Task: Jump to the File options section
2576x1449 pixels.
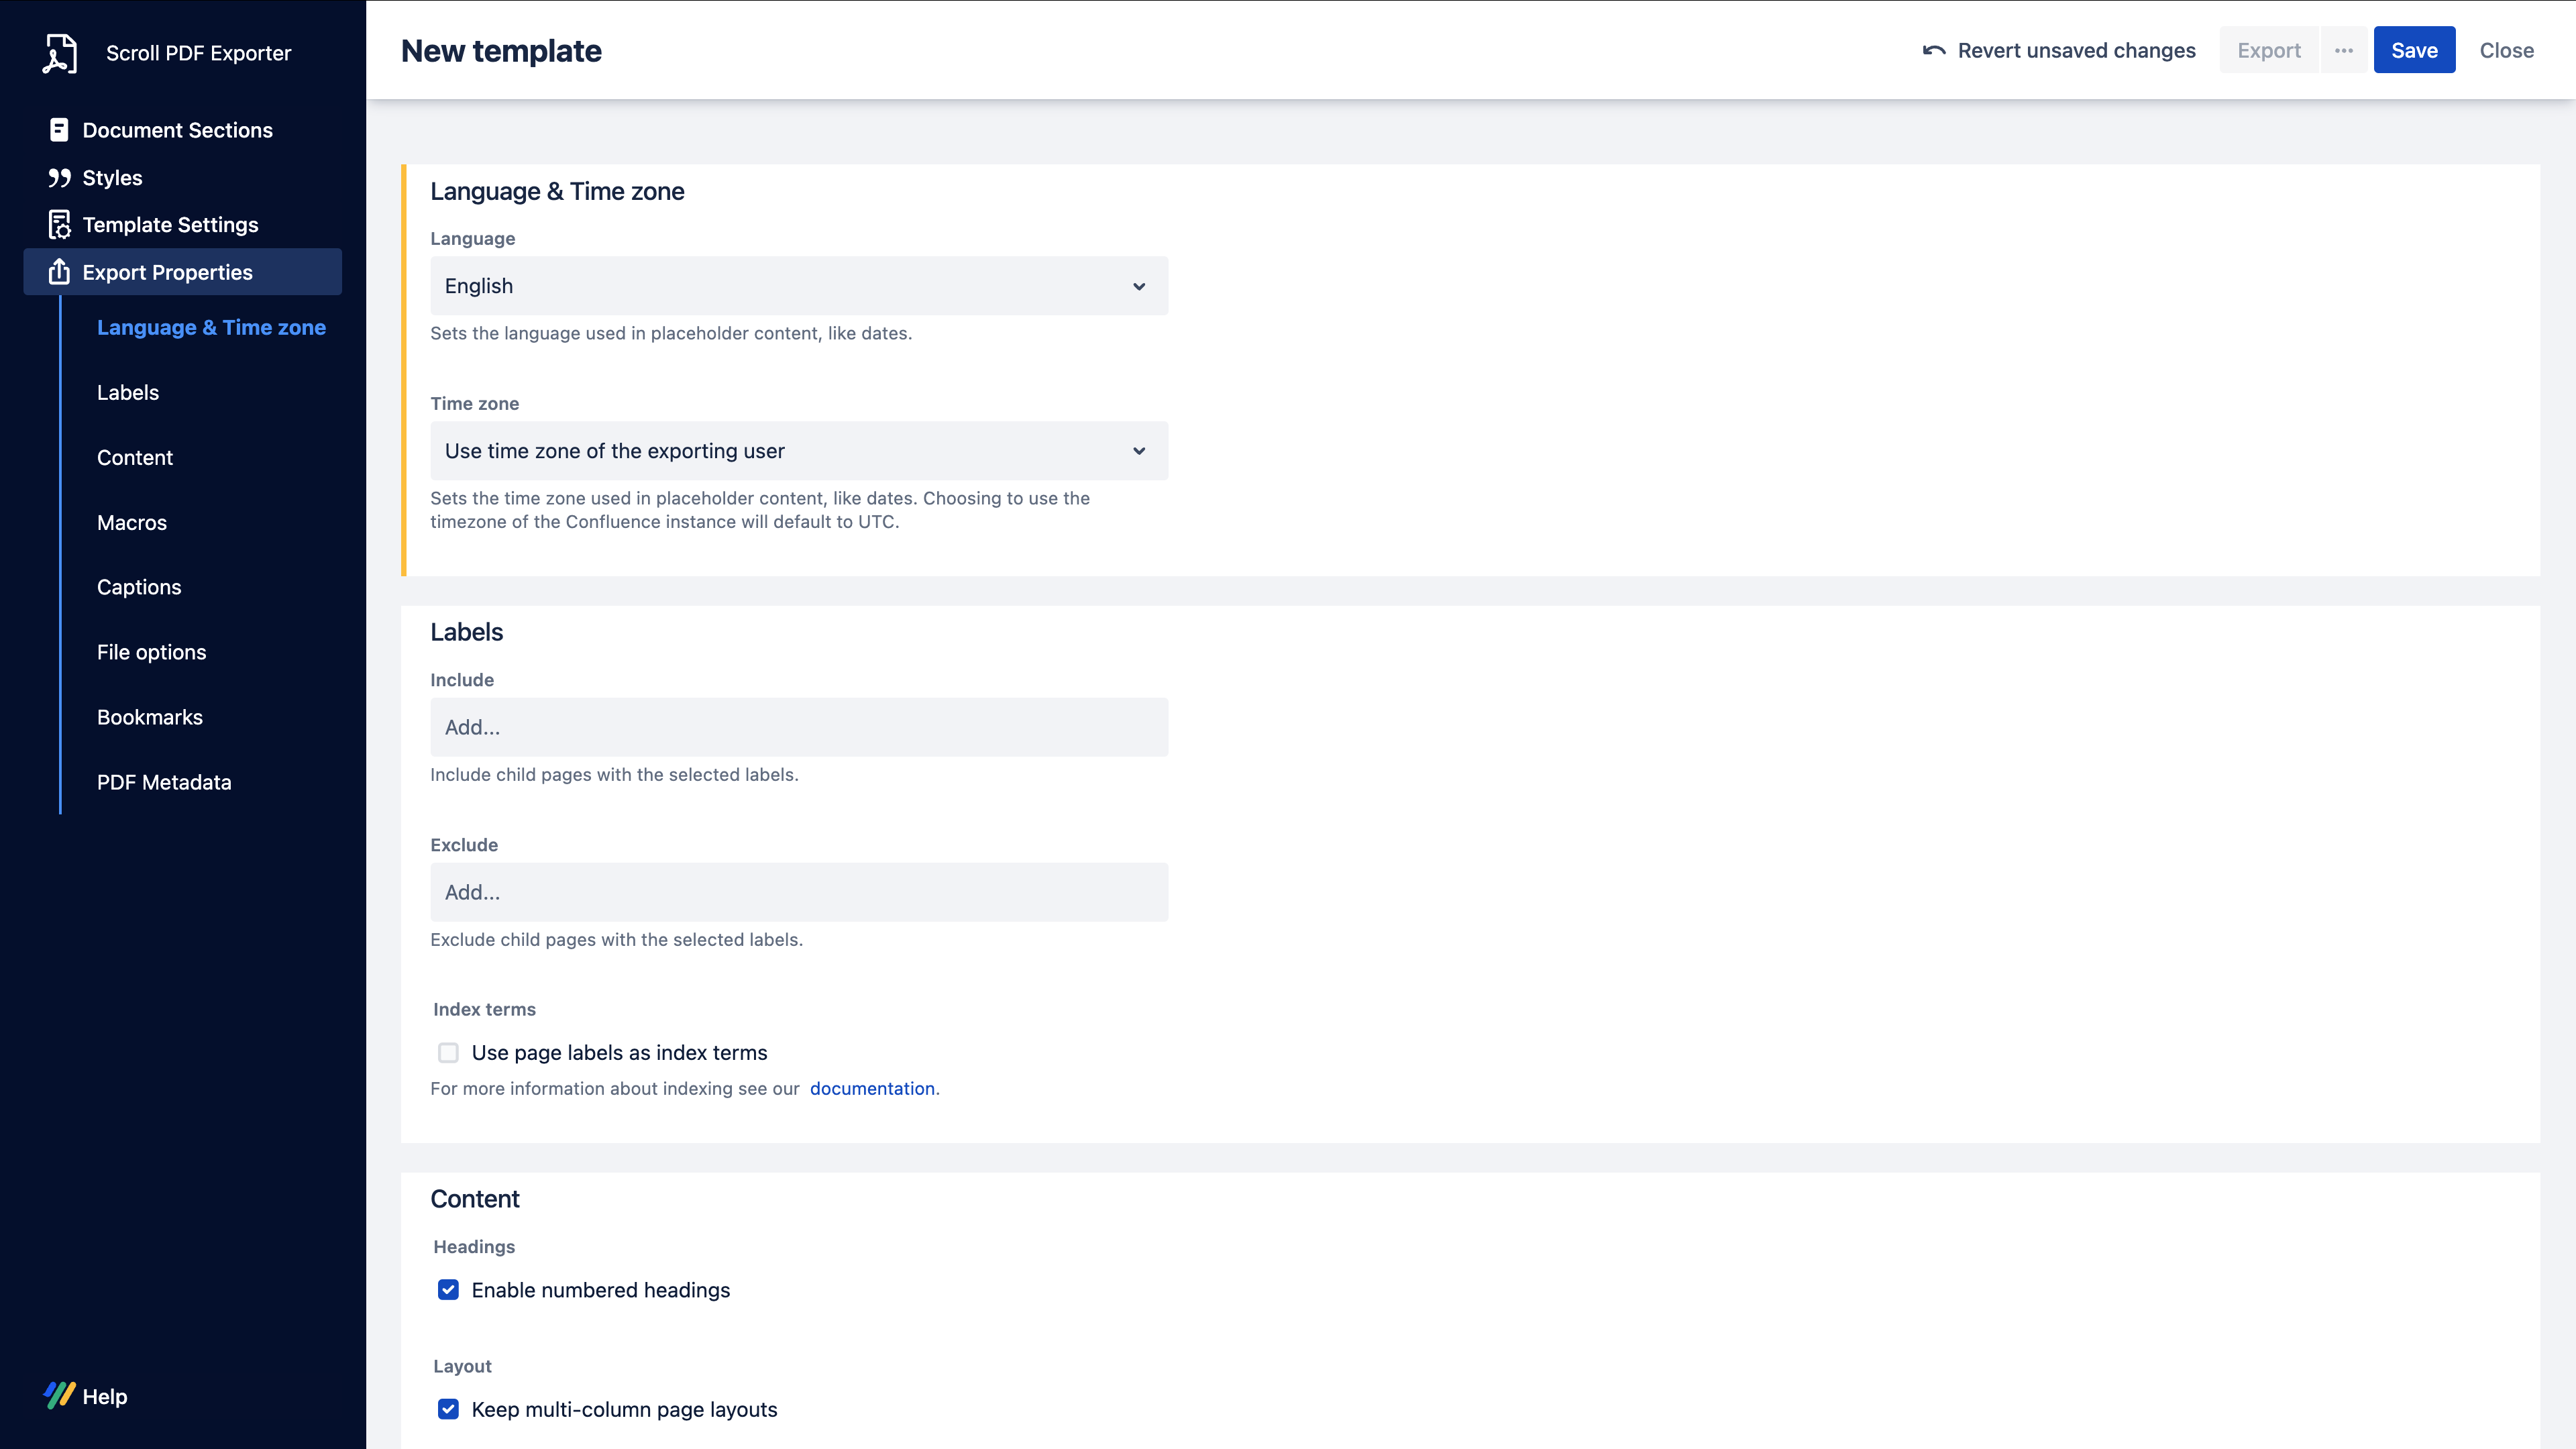Action: coord(151,653)
